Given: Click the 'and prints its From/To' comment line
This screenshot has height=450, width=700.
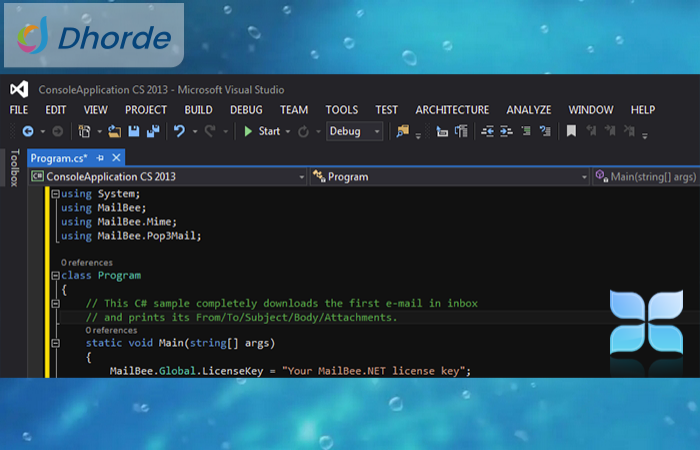Looking at the screenshot, I should point(241,317).
